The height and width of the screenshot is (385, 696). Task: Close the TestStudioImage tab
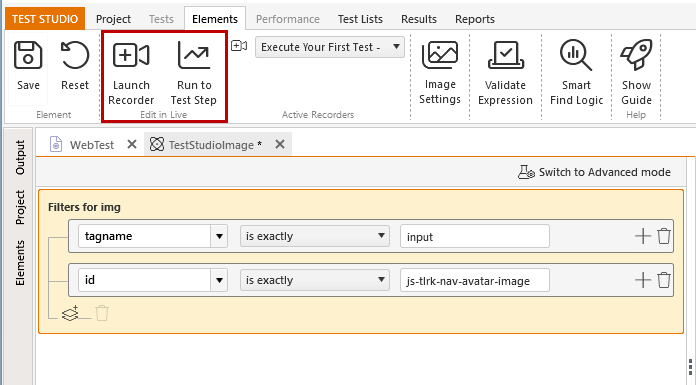coord(280,144)
